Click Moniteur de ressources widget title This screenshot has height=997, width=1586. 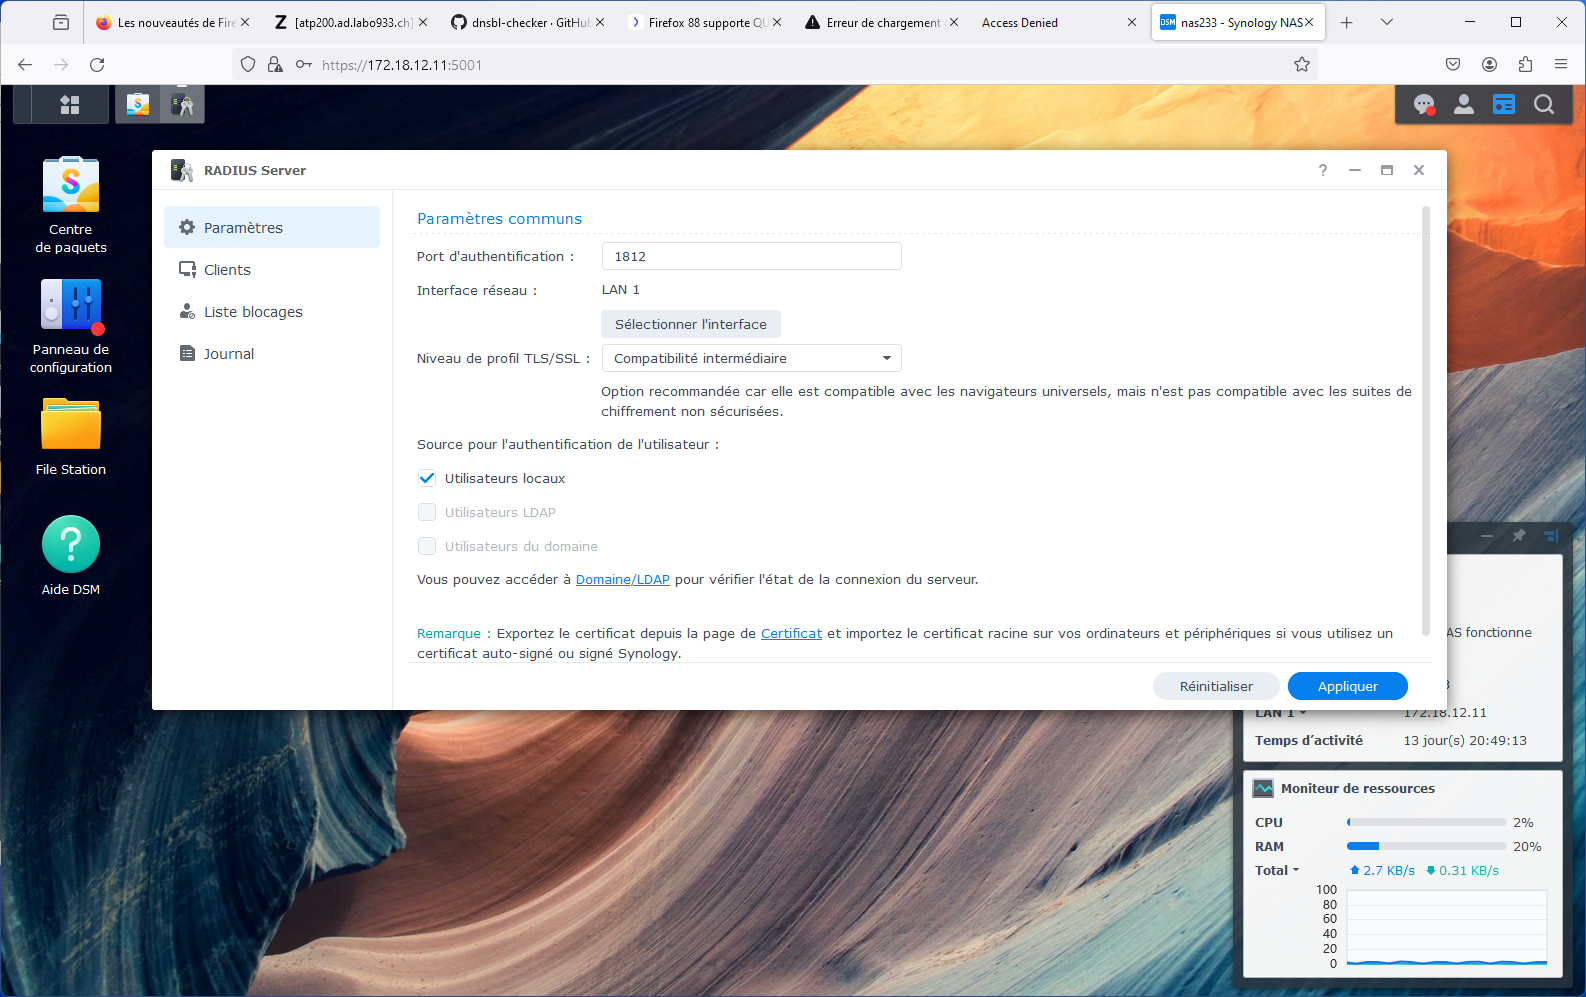[x=1358, y=788]
